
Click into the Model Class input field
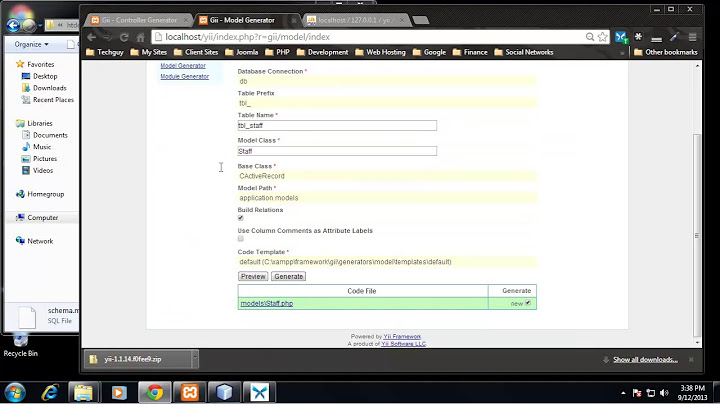[x=337, y=151]
